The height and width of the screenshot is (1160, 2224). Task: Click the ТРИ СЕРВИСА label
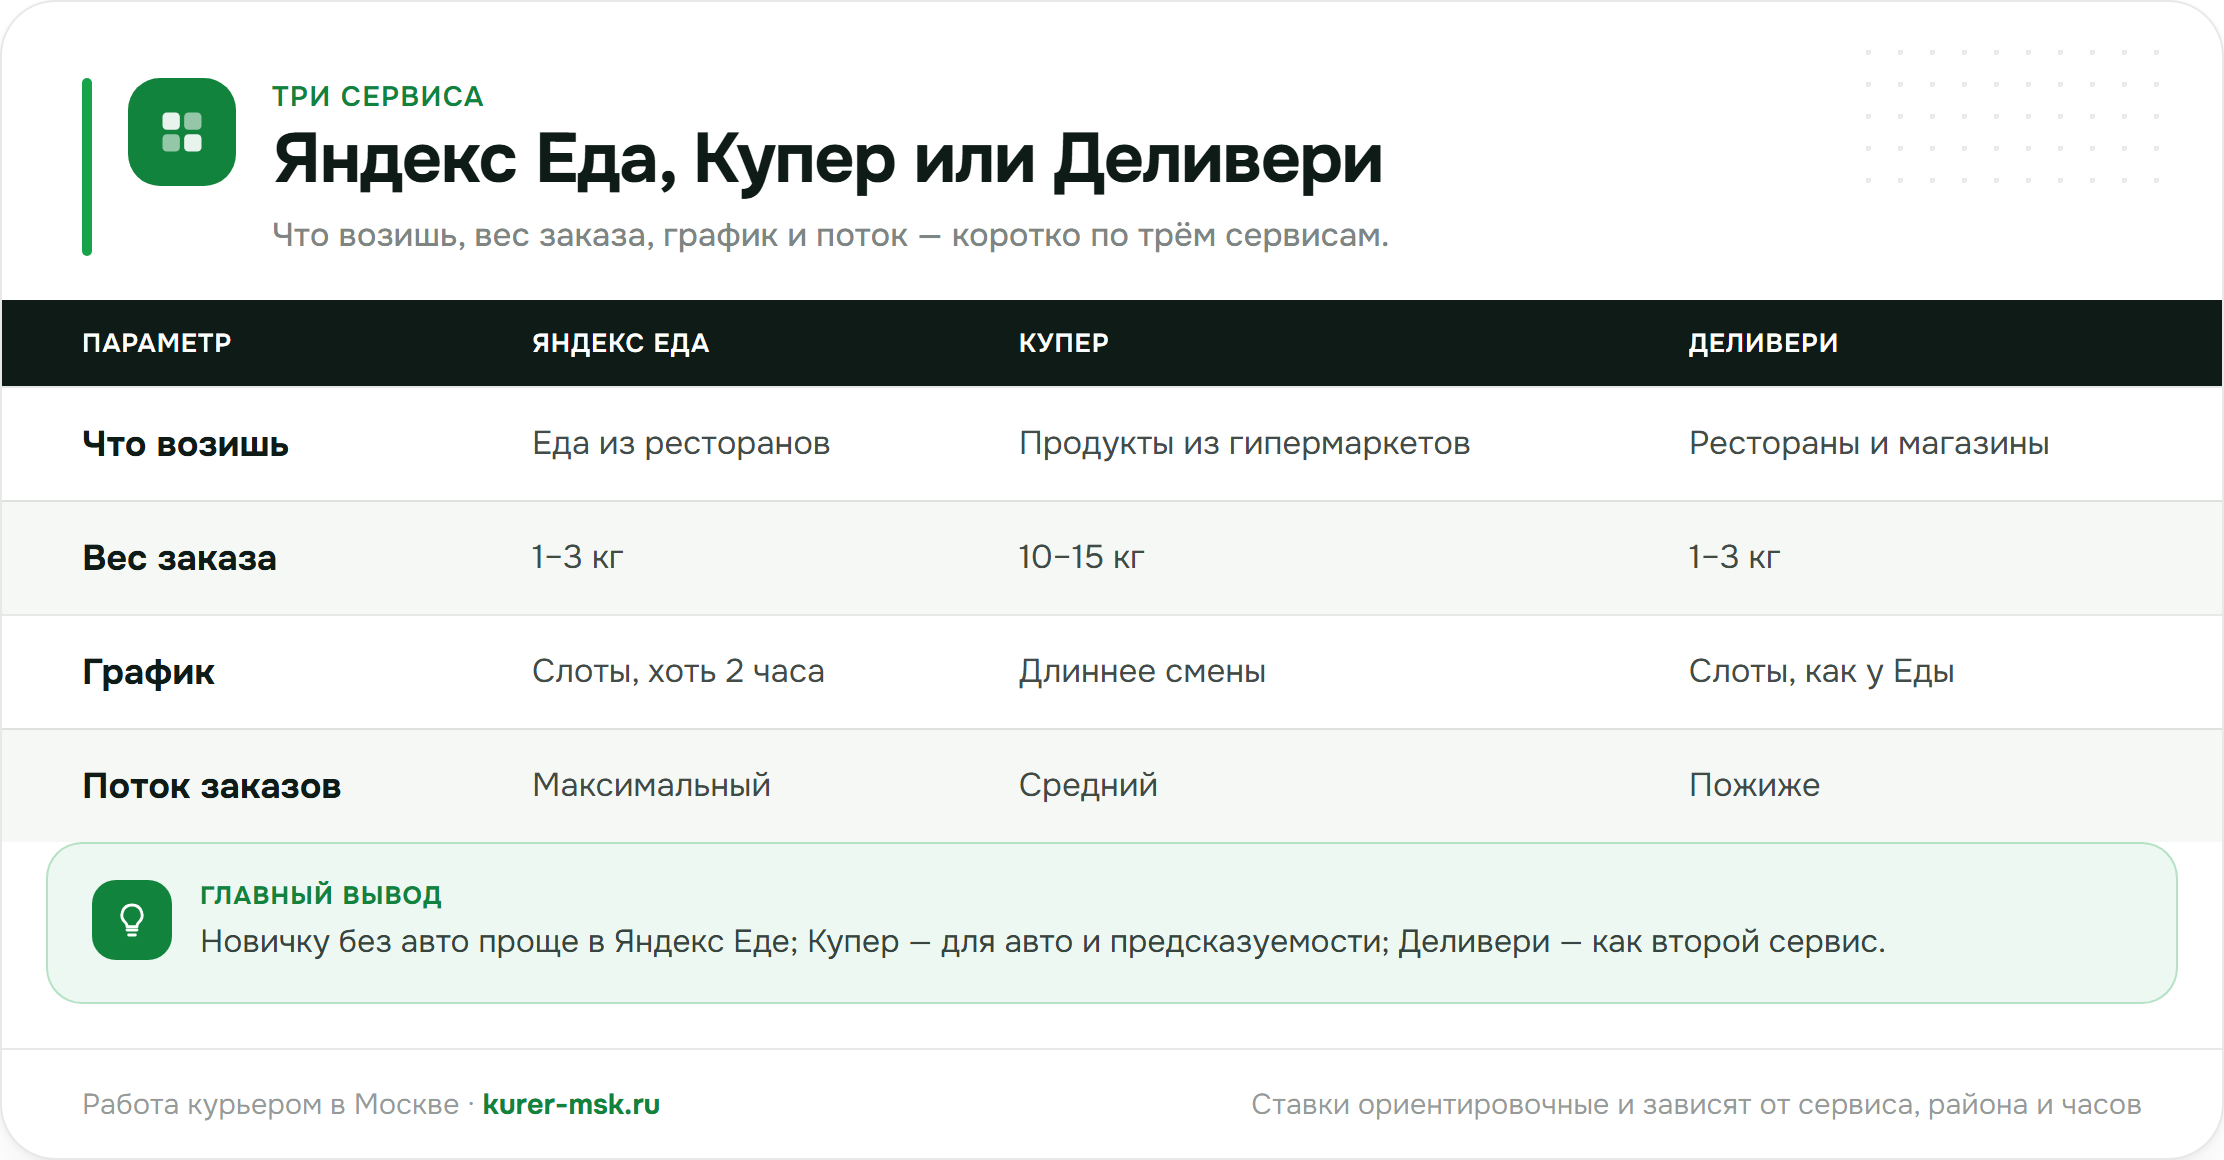378,96
